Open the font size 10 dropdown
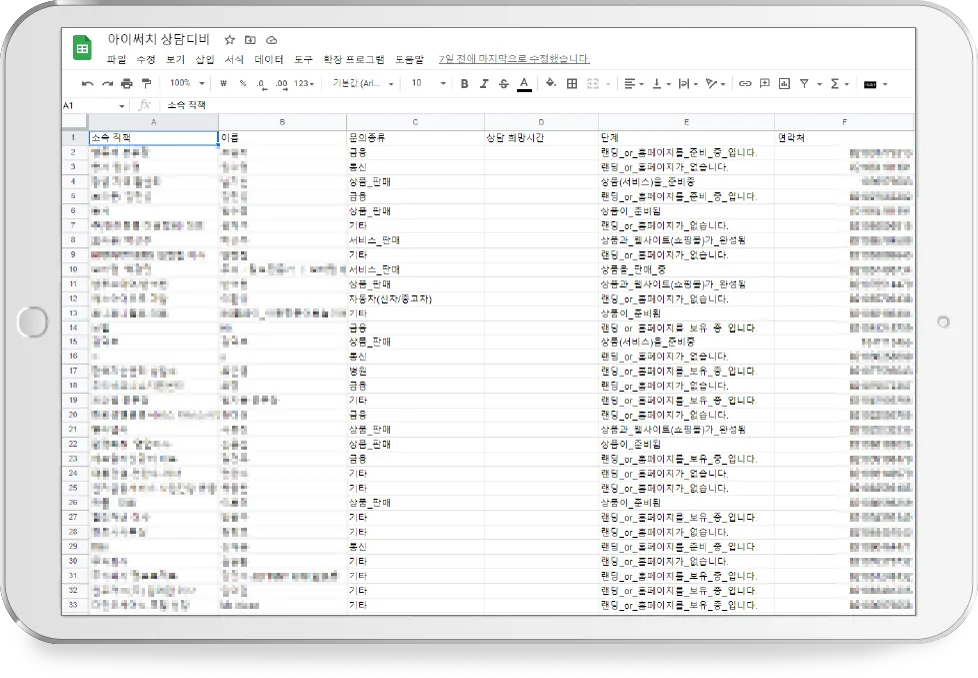Image resolution: width=978 pixels, height=678 pixels. [x=428, y=83]
